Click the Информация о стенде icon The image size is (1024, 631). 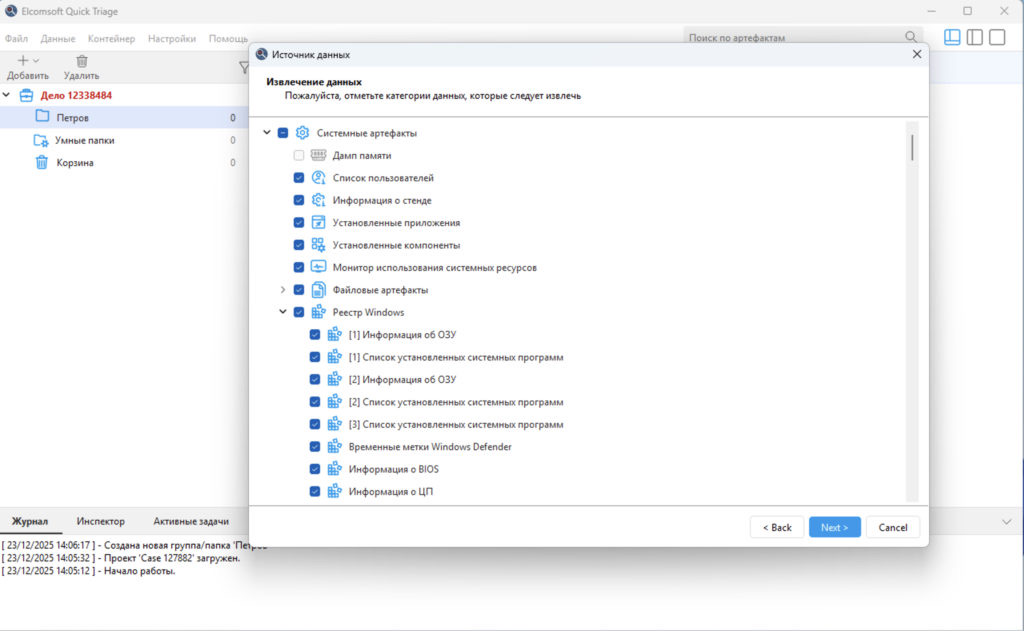(318, 200)
